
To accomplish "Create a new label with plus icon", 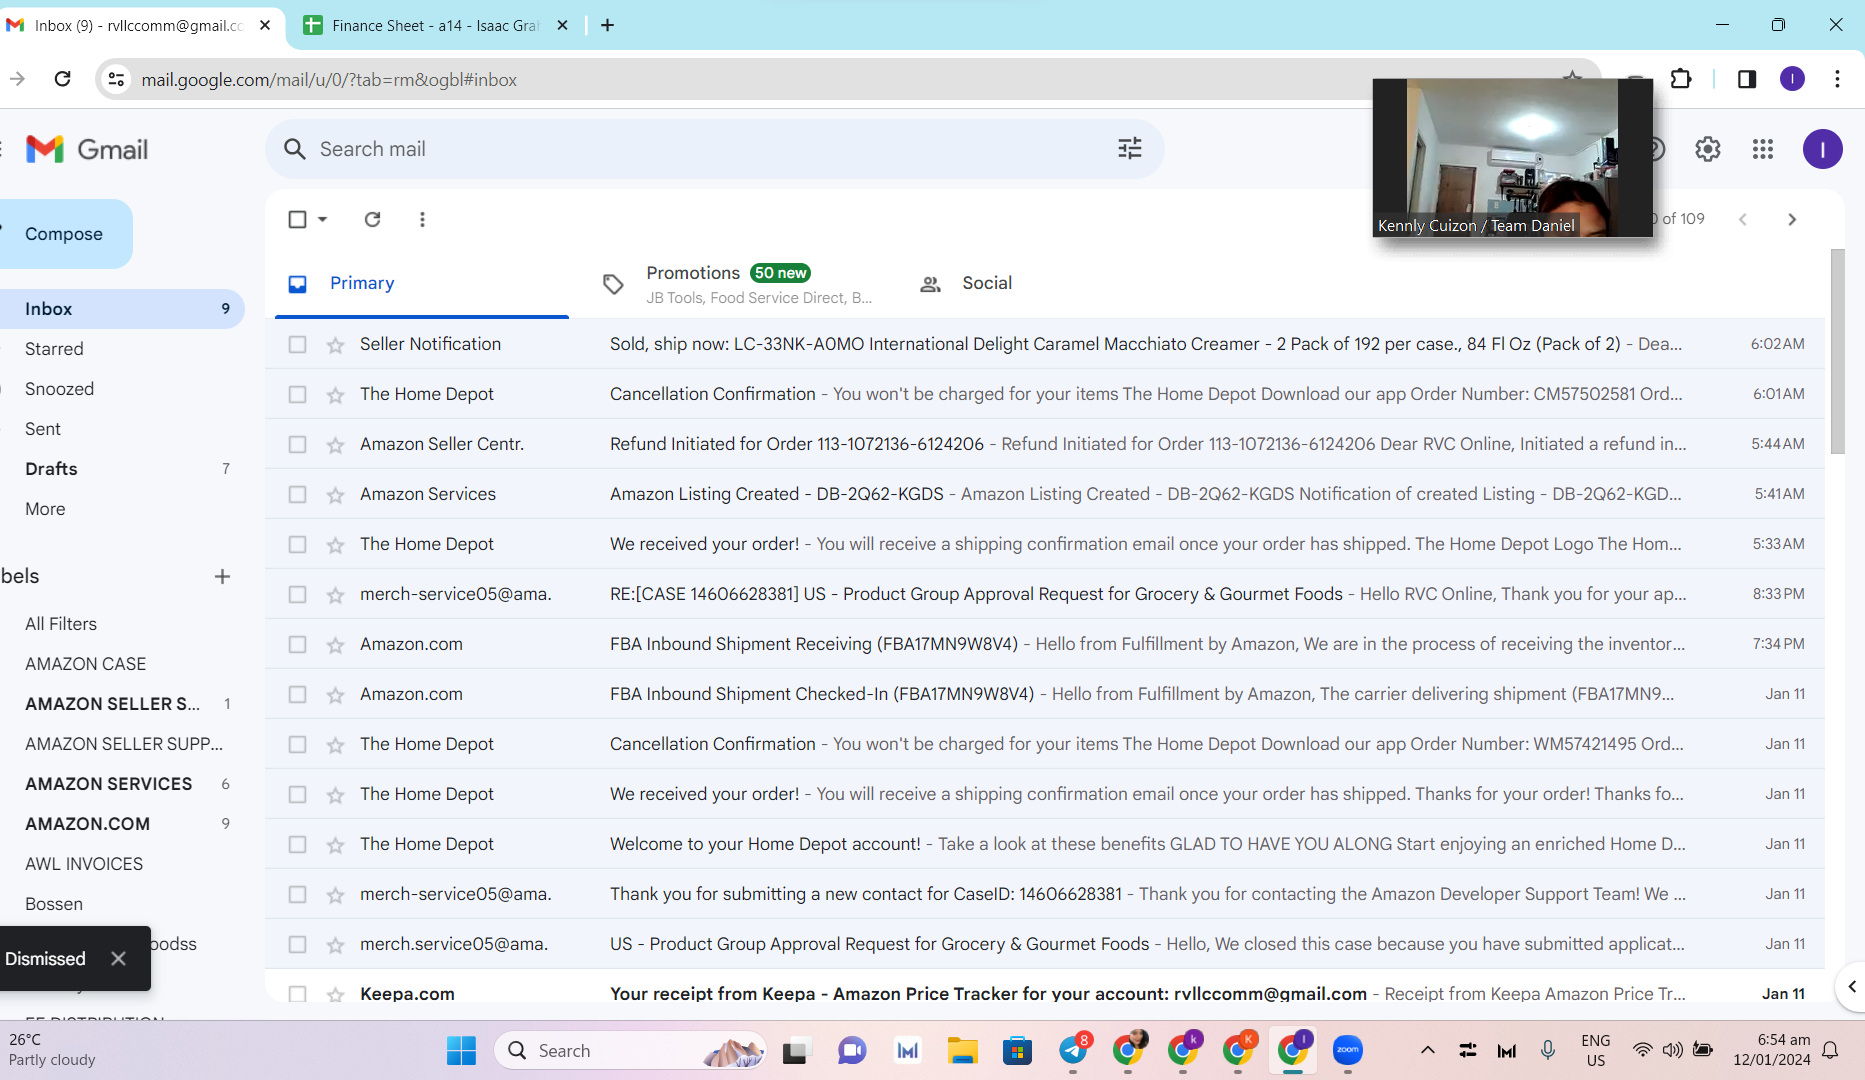I will 222,576.
